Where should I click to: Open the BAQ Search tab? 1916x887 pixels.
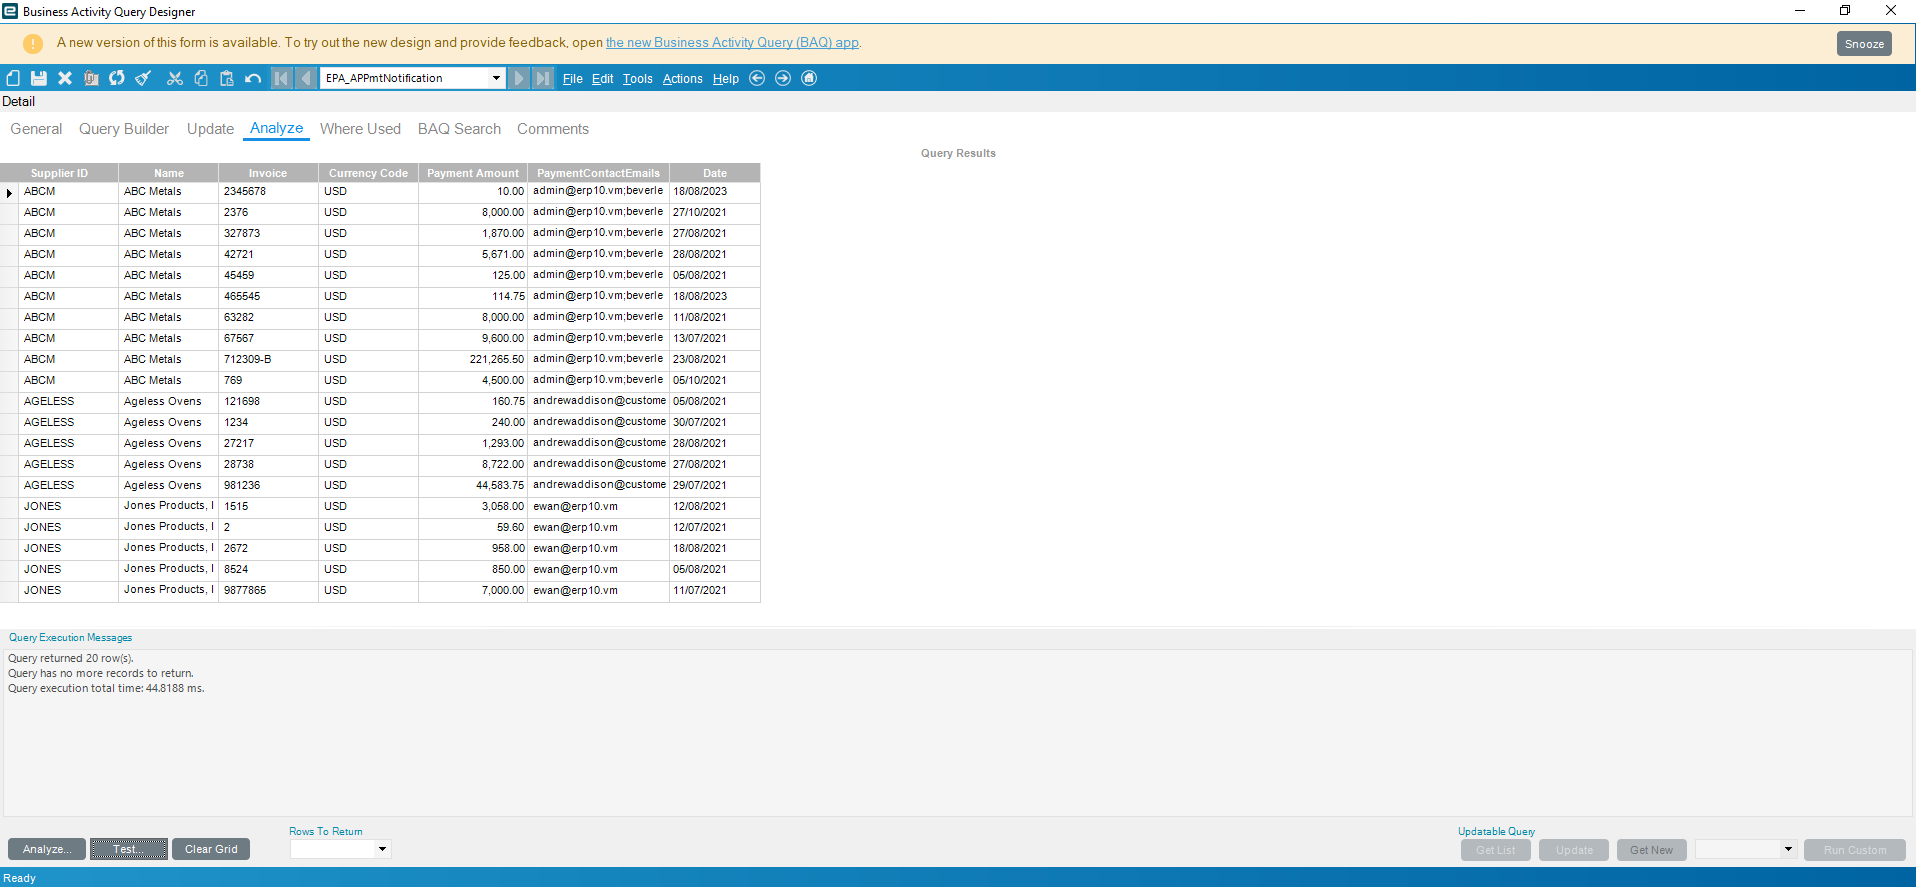[x=459, y=129]
